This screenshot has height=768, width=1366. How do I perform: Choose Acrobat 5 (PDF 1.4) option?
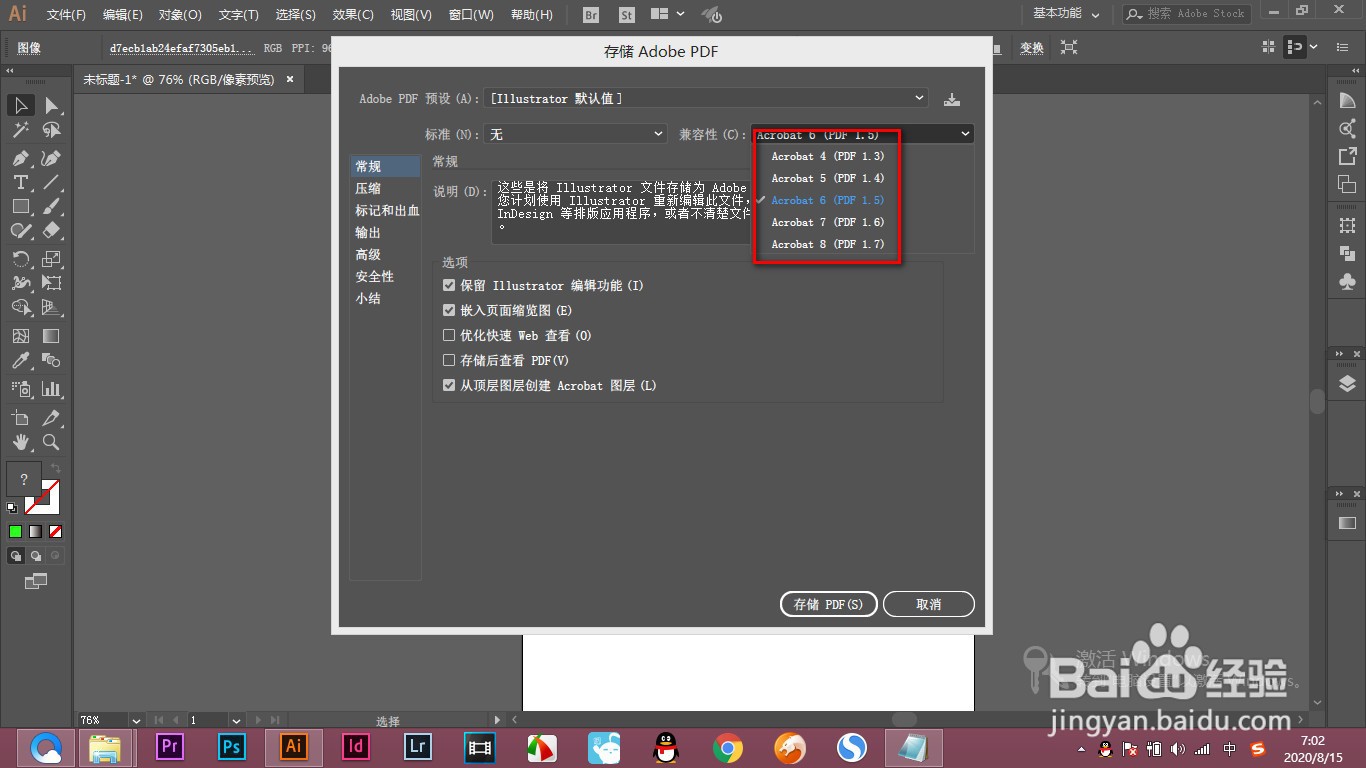[828, 178]
